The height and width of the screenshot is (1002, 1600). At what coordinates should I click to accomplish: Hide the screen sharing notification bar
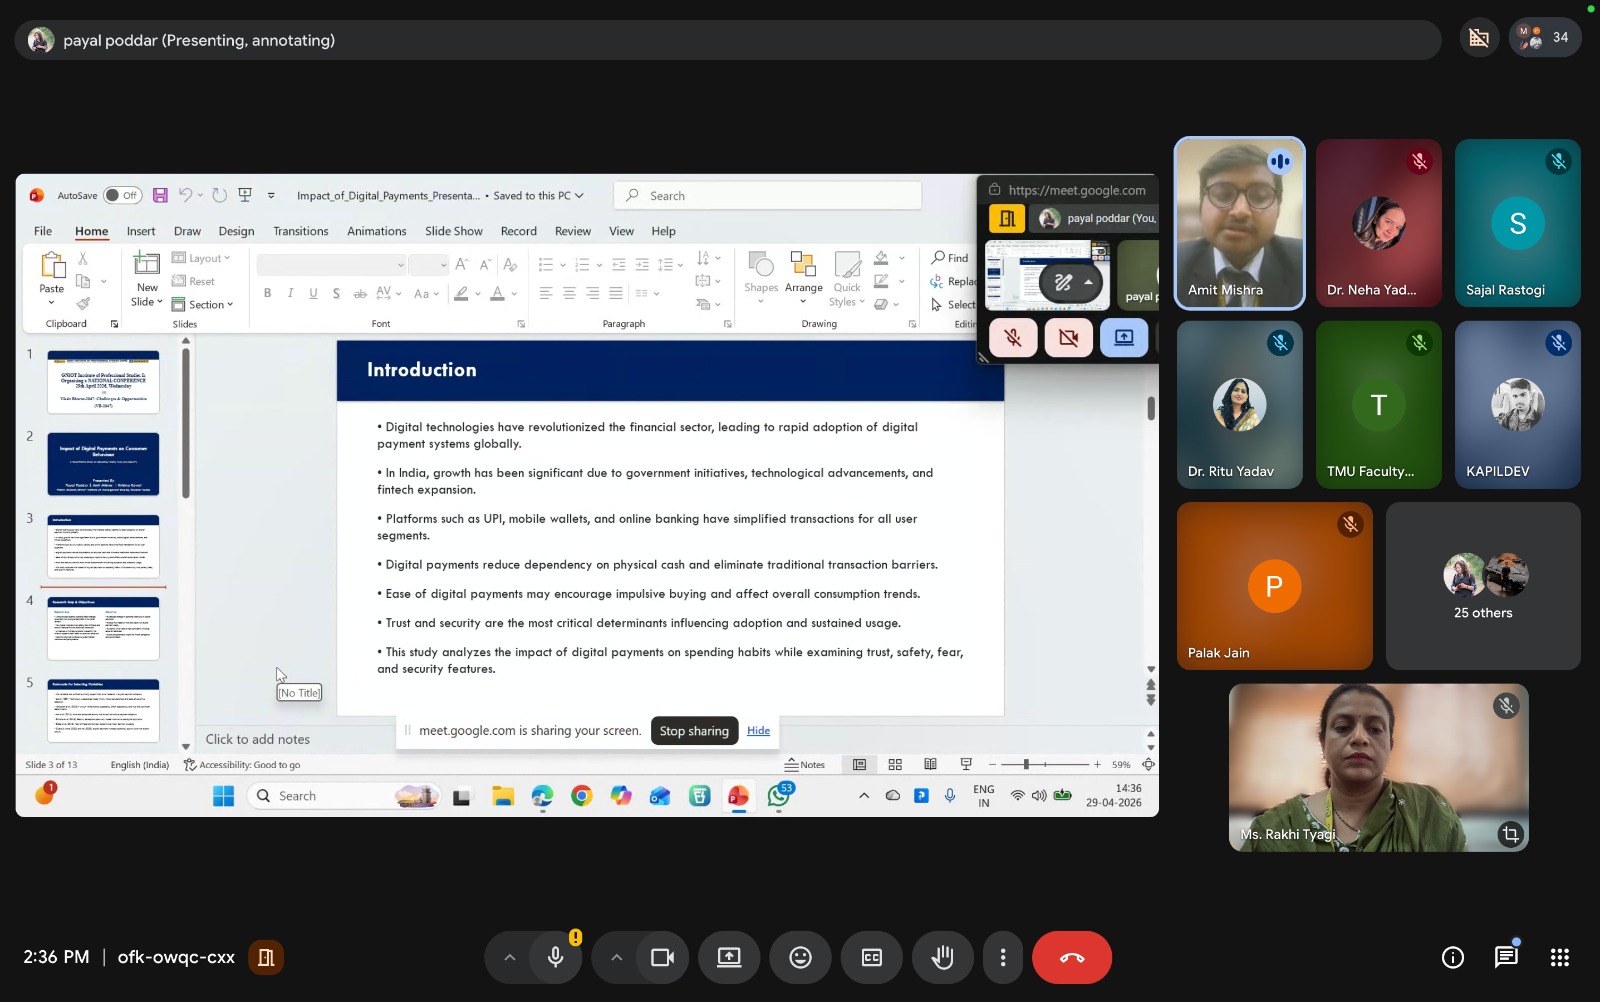(758, 731)
